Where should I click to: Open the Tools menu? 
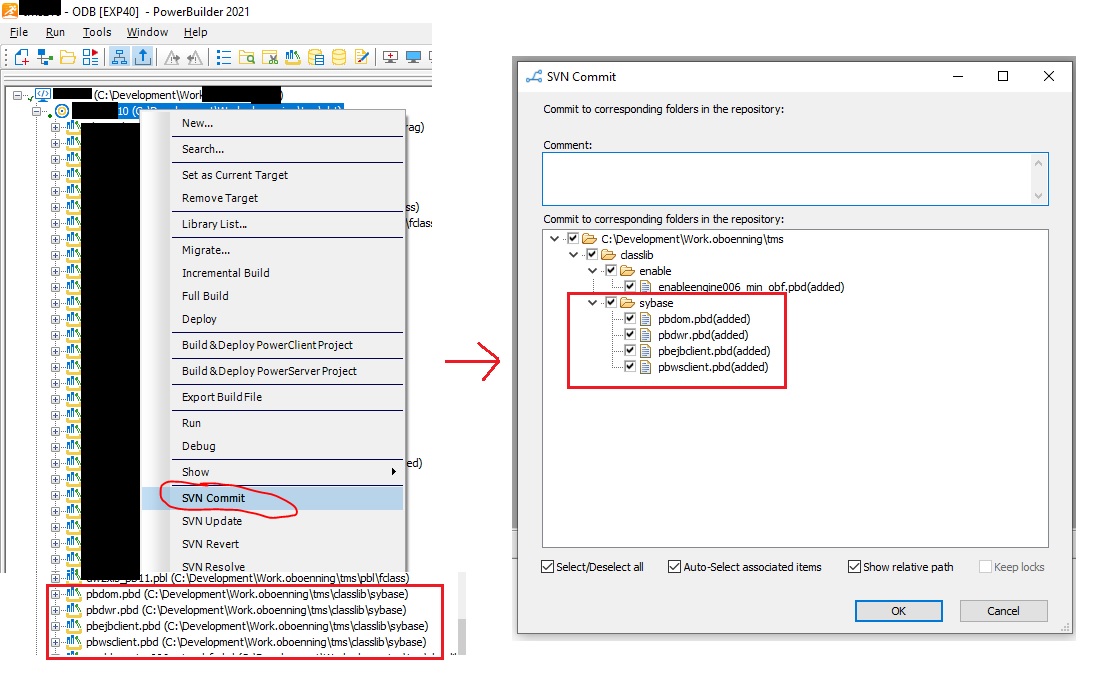(x=97, y=32)
